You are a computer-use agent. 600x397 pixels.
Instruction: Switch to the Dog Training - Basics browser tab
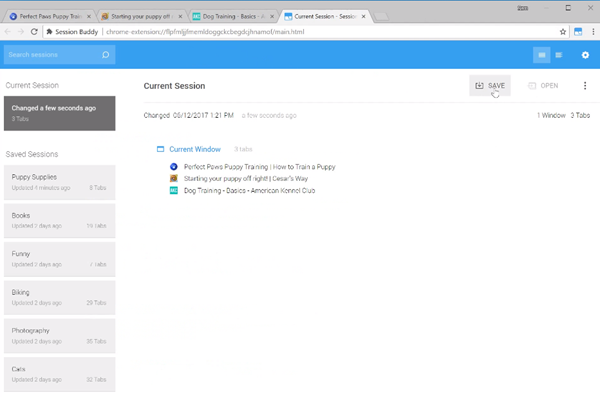[232, 16]
